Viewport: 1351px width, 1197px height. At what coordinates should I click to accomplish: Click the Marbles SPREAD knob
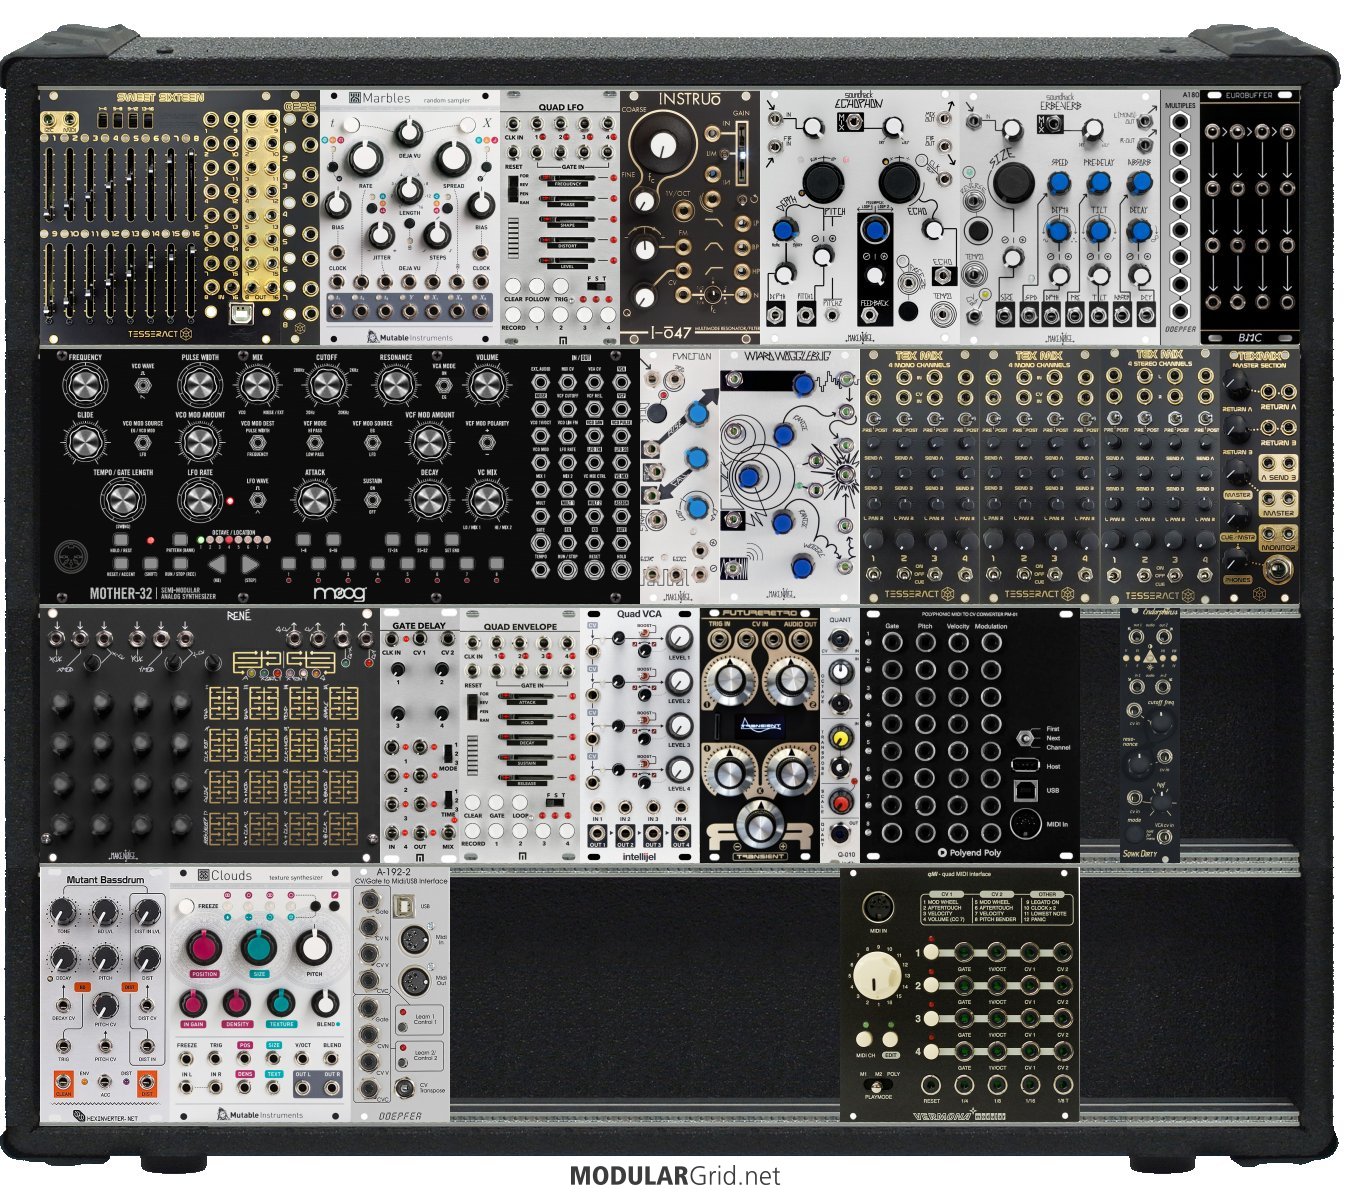tap(453, 158)
